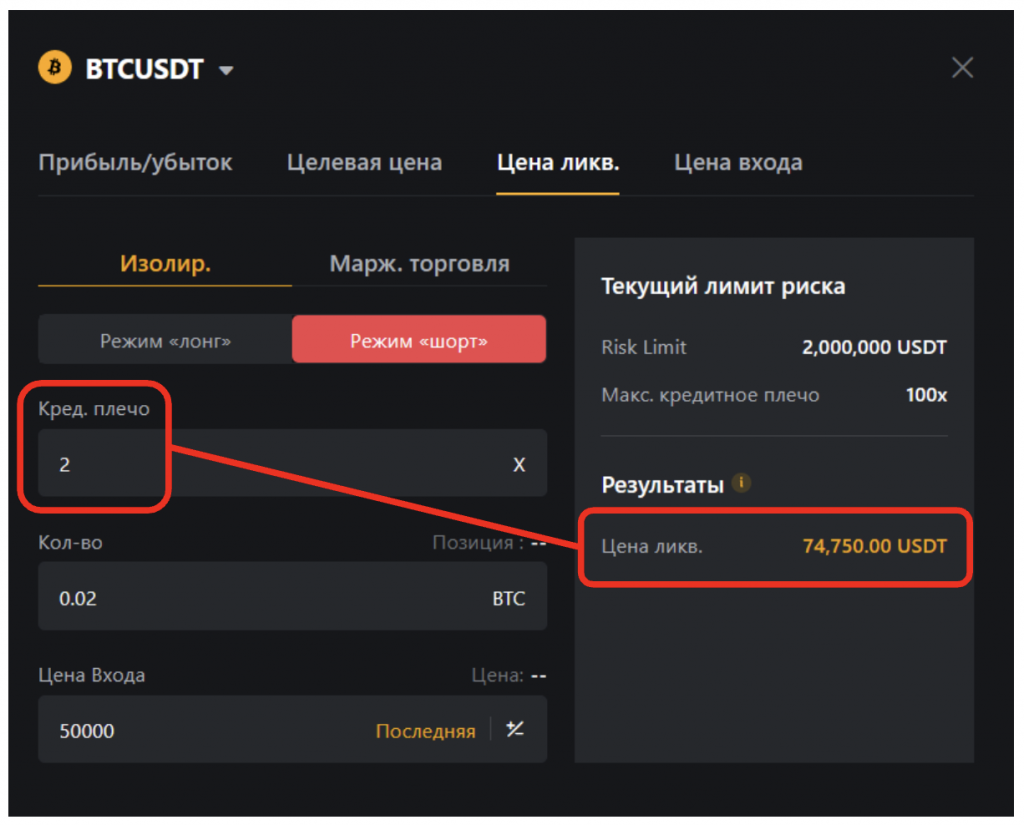Switch to Марж. торговля mode
The width and height of the screenshot is (1024, 825).
(x=419, y=264)
